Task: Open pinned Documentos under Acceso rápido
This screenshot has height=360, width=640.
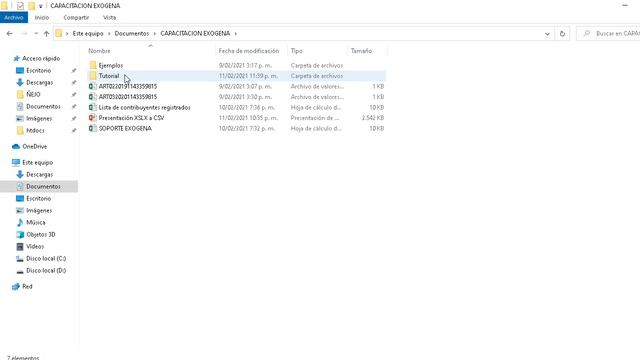Action: [x=43, y=107]
